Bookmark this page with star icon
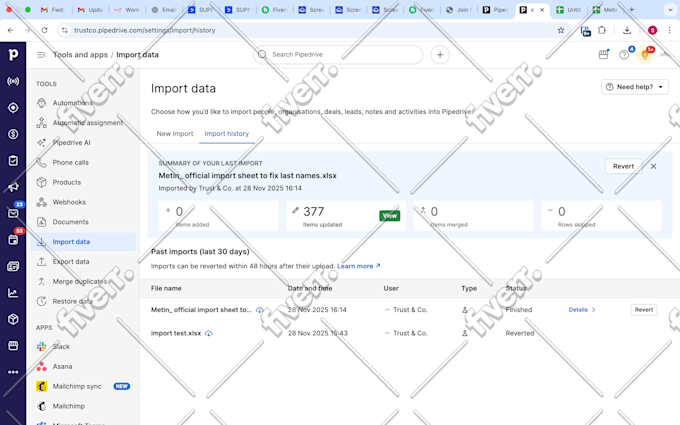Image resolution: width=680 pixels, height=425 pixels. pos(561,30)
